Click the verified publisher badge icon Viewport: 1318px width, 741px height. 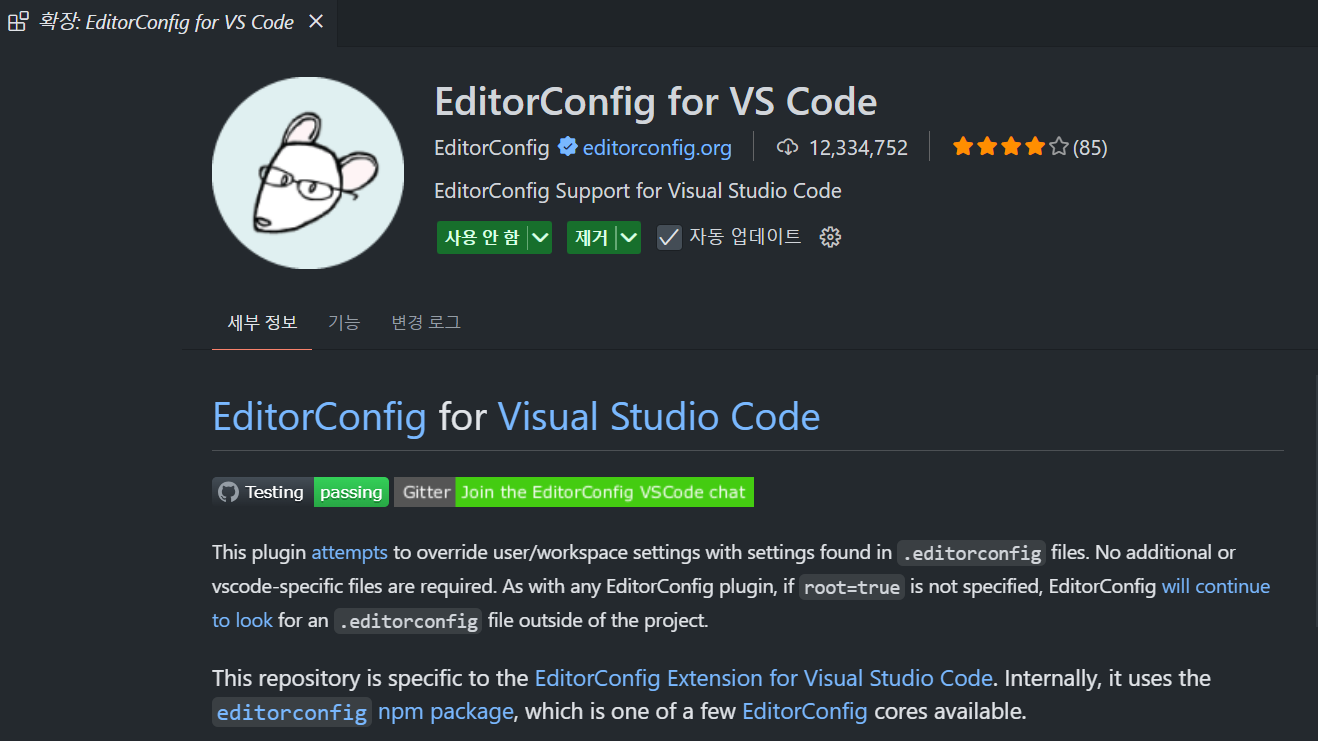pos(567,148)
